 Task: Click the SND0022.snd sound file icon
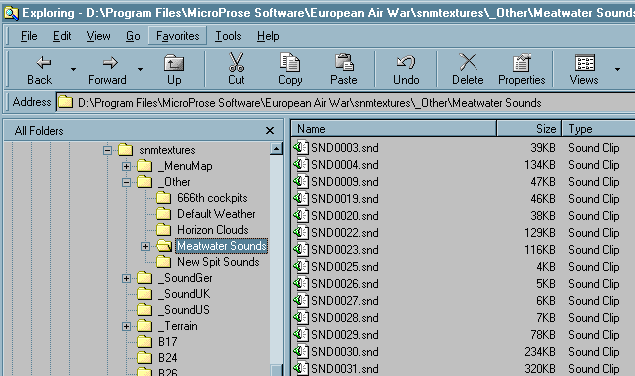301,233
